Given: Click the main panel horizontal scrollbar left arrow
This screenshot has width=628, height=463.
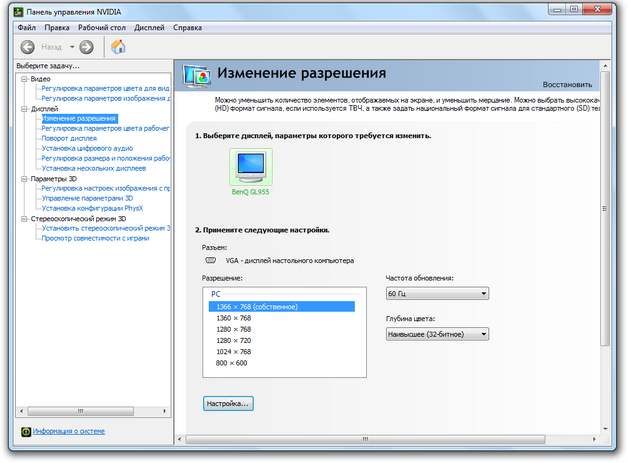Looking at the screenshot, I should (179, 439).
